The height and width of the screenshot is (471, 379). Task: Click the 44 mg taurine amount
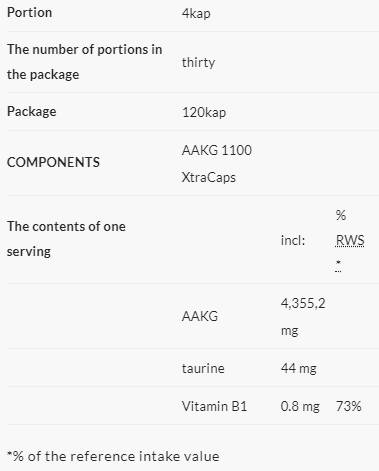point(299,368)
